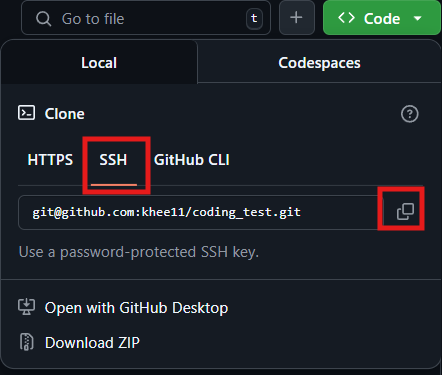Click the search magnifier icon in Go to file

43,19
